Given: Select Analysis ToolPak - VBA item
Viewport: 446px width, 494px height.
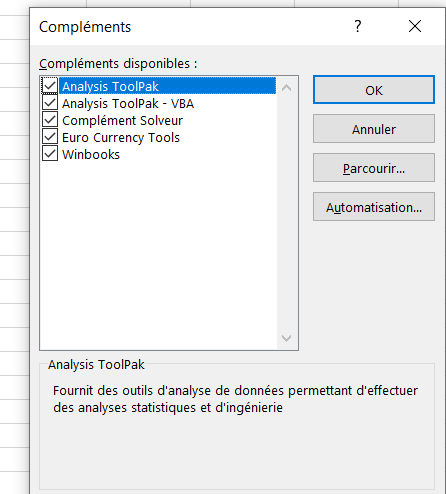Looking at the screenshot, I should click(128, 103).
